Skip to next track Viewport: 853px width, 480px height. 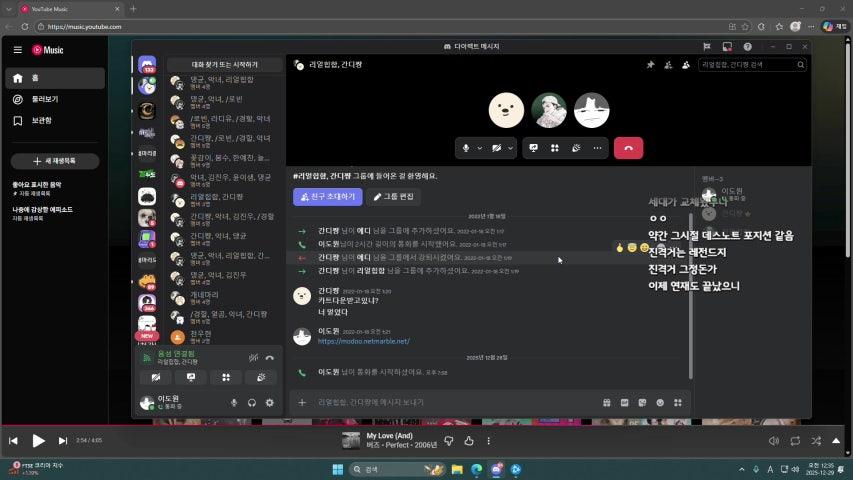tap(63, 441)
